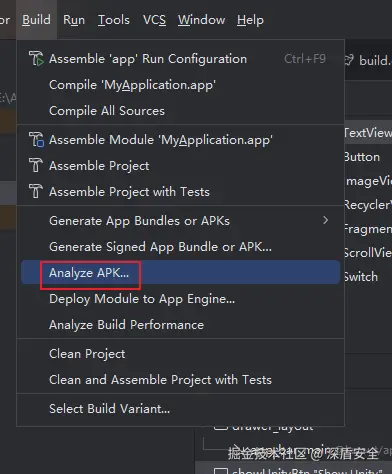This screenshot has width=392, height=474.
Task: Open the Tools menu
Action: click(x=114, y=20)
